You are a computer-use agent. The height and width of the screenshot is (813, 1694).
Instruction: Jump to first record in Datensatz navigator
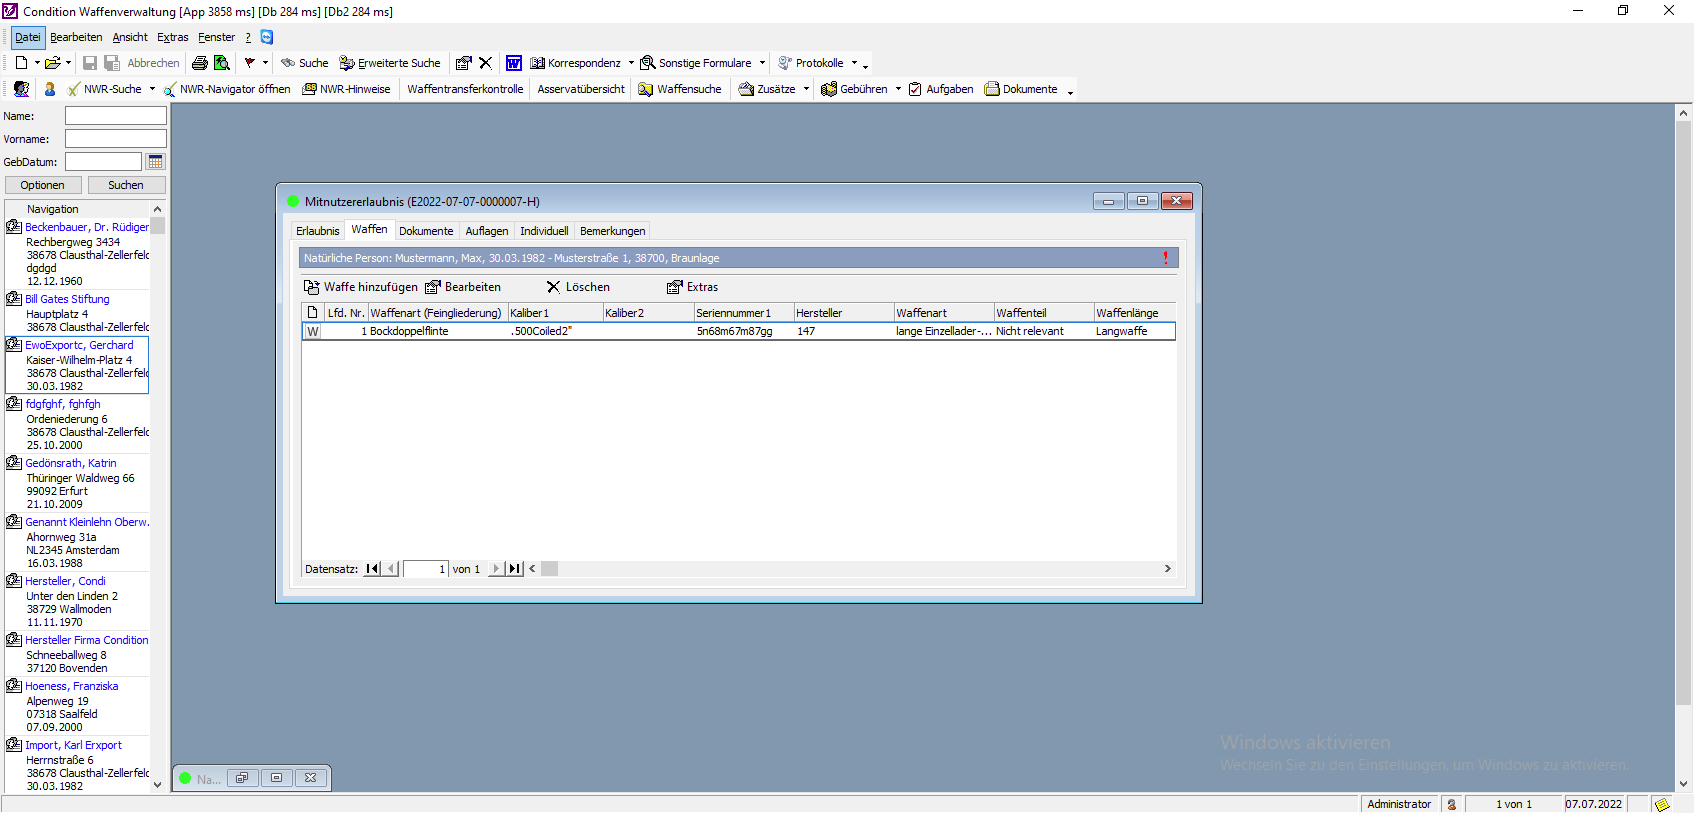(x=372, y=569)
